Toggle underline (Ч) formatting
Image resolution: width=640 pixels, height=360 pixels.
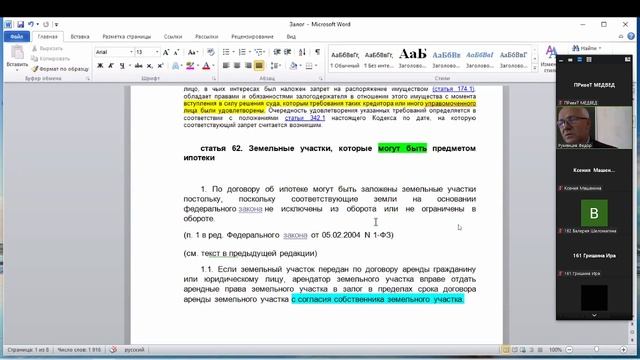(122, 66)
